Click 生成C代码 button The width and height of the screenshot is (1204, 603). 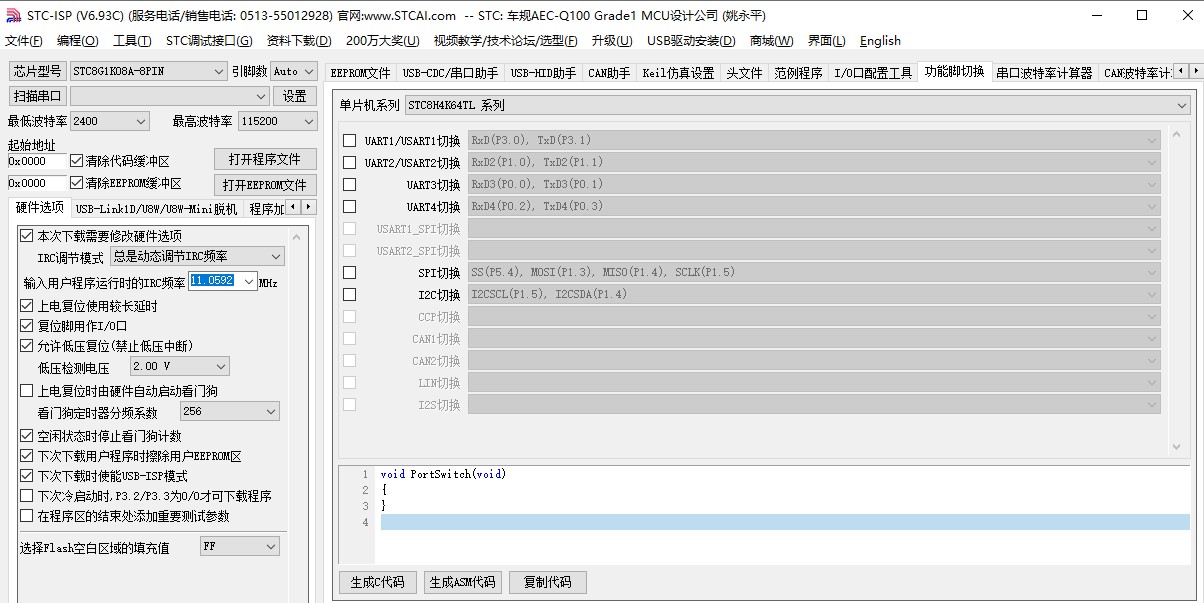(378, 582)
